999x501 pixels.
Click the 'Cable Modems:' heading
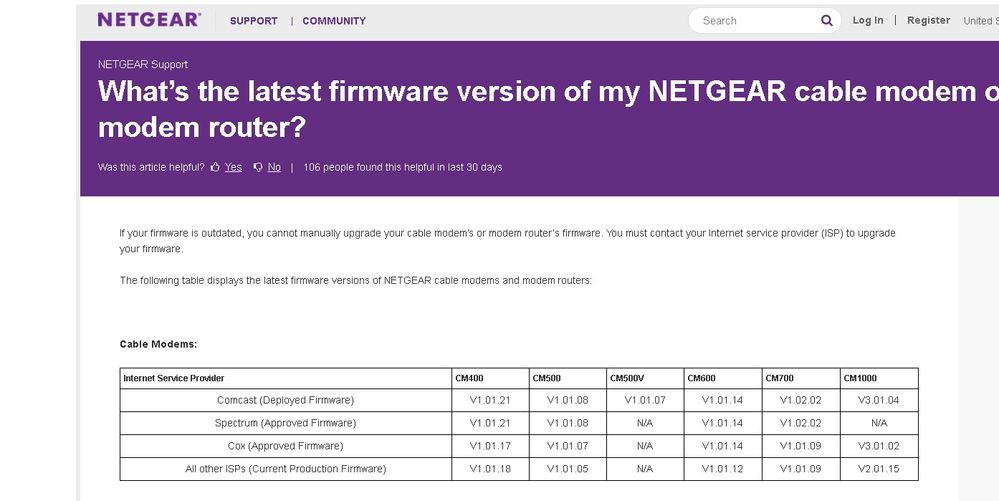159,344
